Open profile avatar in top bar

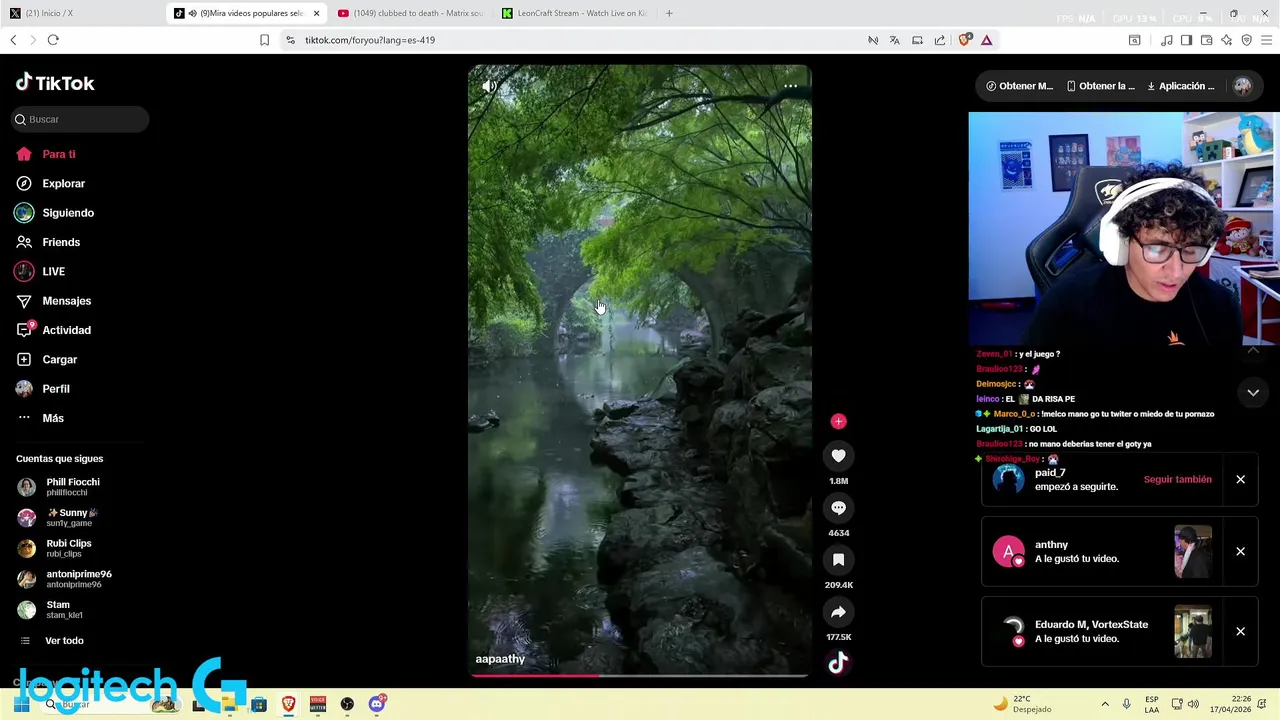[1242, 86]
